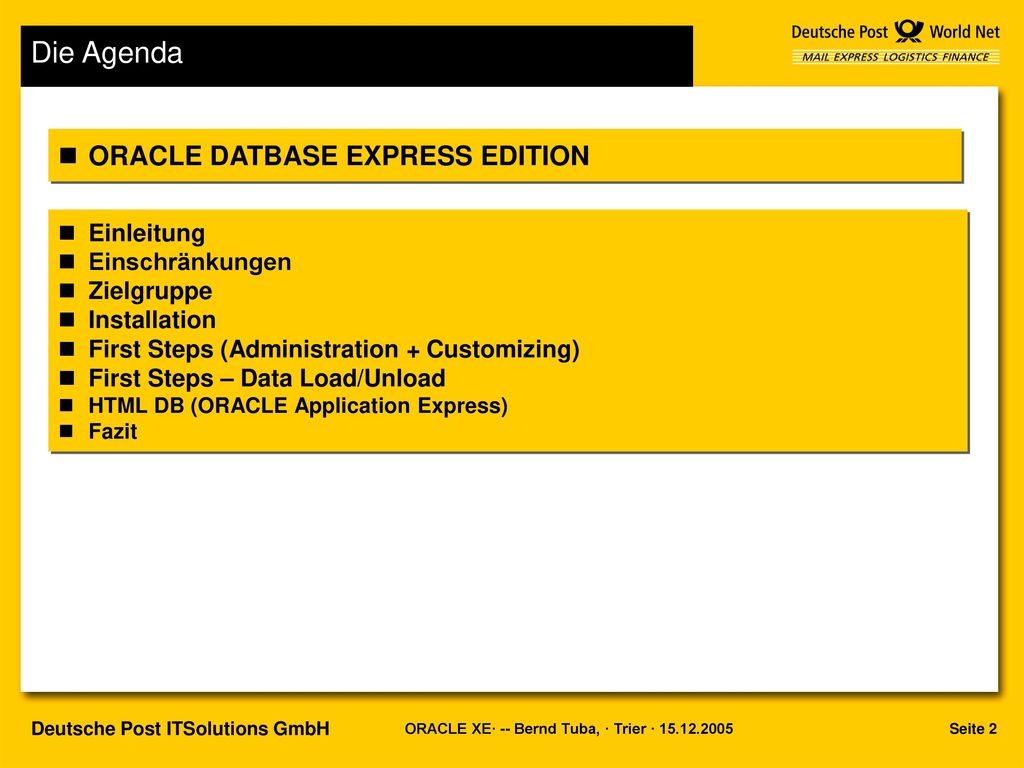Click the date "15.12.2005"
1024x768 pixels.
[696, 729]
